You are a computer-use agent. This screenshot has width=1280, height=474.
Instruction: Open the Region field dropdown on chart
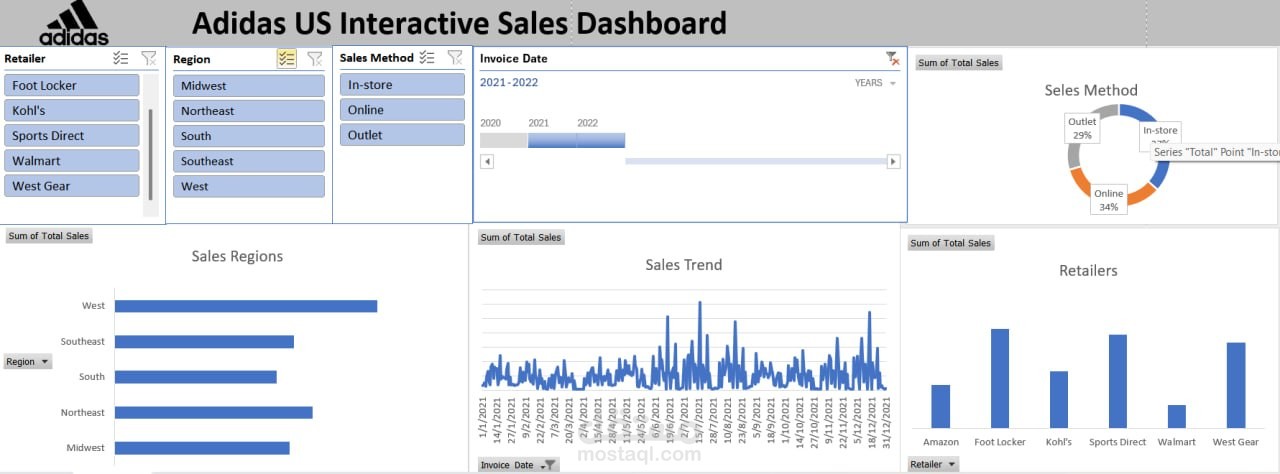[28, 362]
